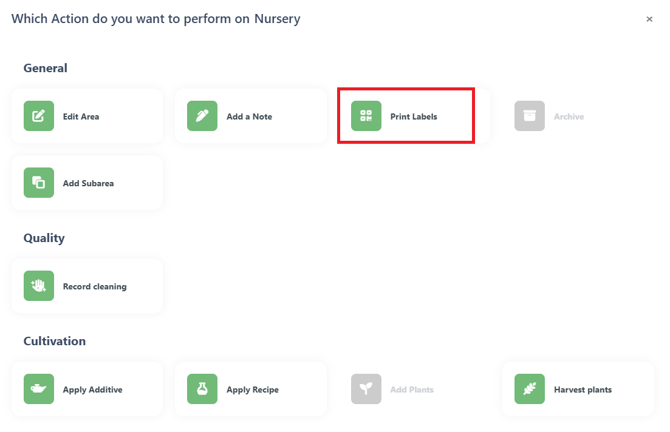Screen dimensions: 670x432
Task: Click the greyed-out Archive box icon
Action: pyautogui.click(x=529, y=116)
